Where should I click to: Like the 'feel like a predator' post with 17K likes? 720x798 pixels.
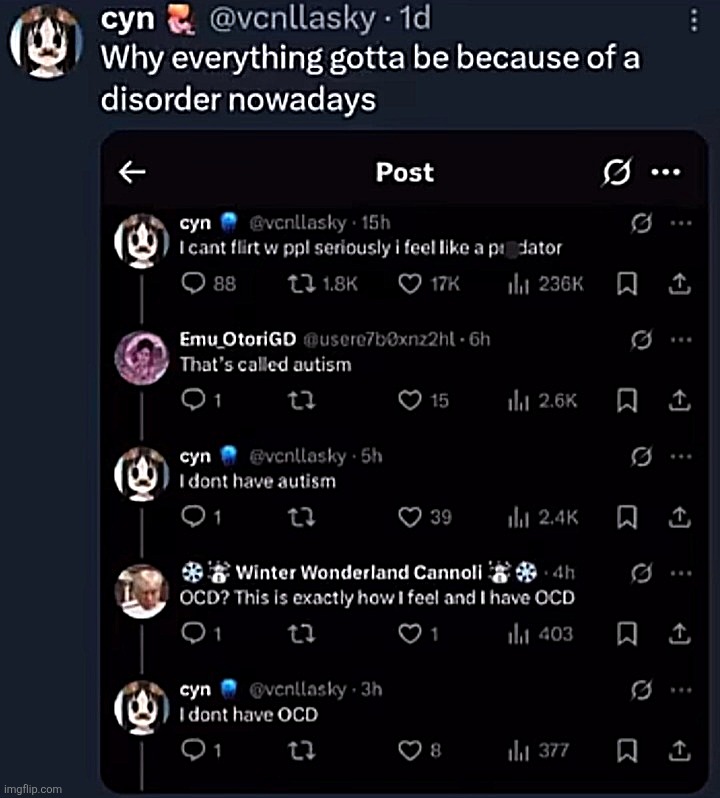408,284
